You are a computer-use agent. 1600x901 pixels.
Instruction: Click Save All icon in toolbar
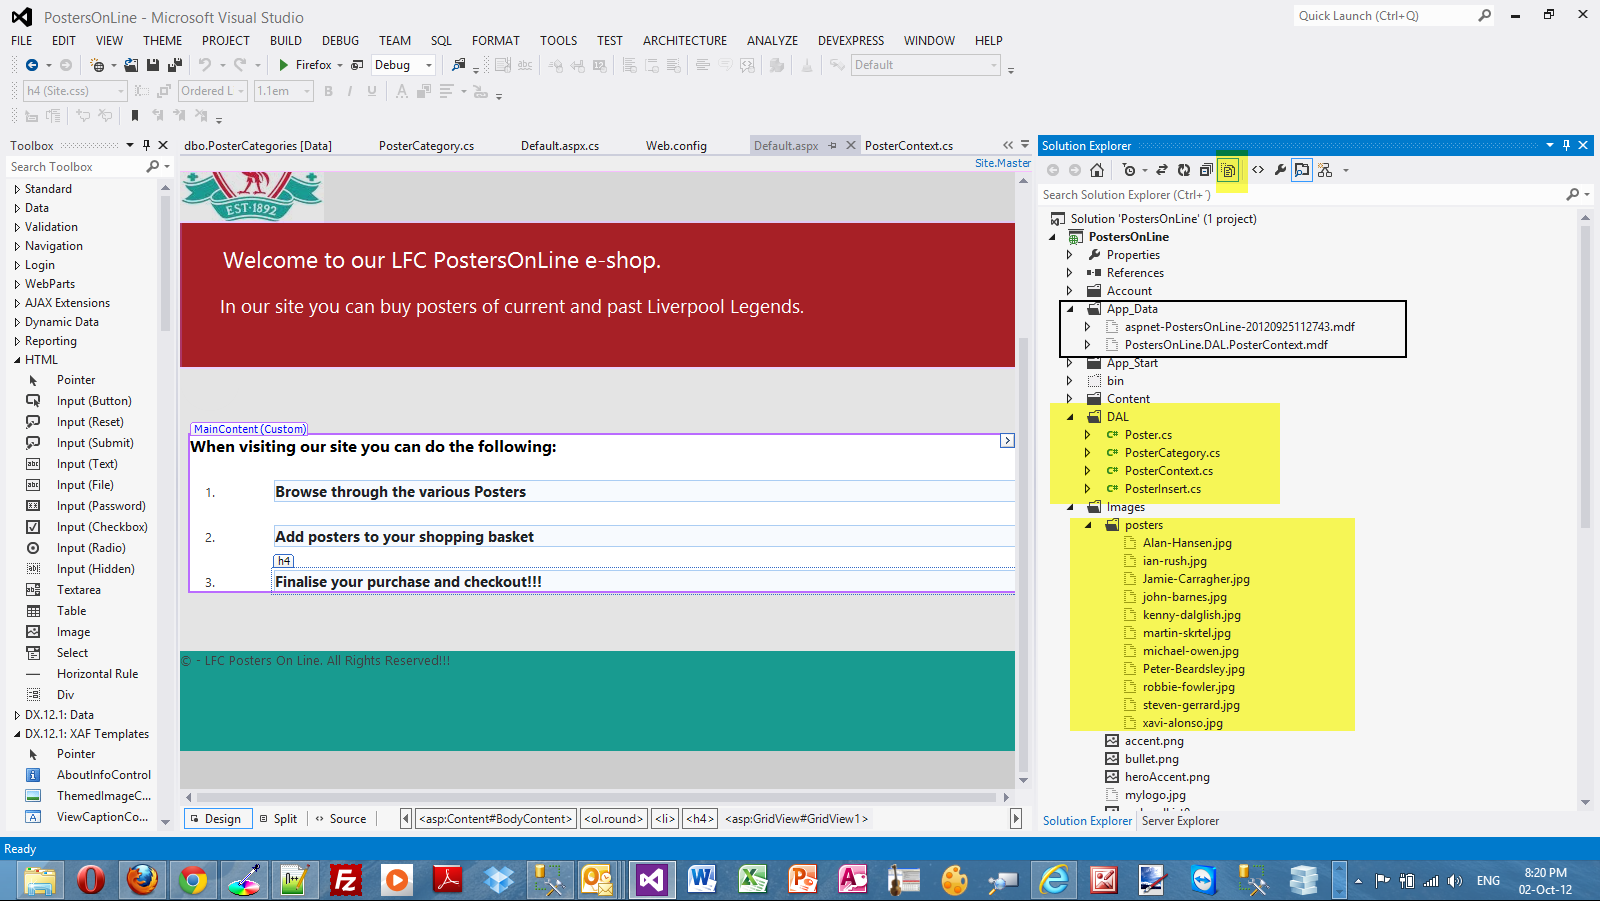pos(175,65)
